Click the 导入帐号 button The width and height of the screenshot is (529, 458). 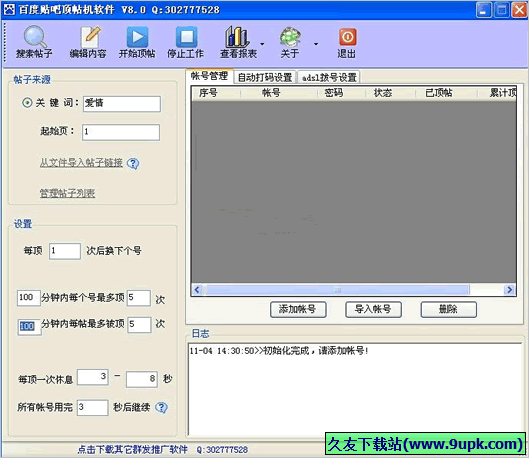coord(373,309)
